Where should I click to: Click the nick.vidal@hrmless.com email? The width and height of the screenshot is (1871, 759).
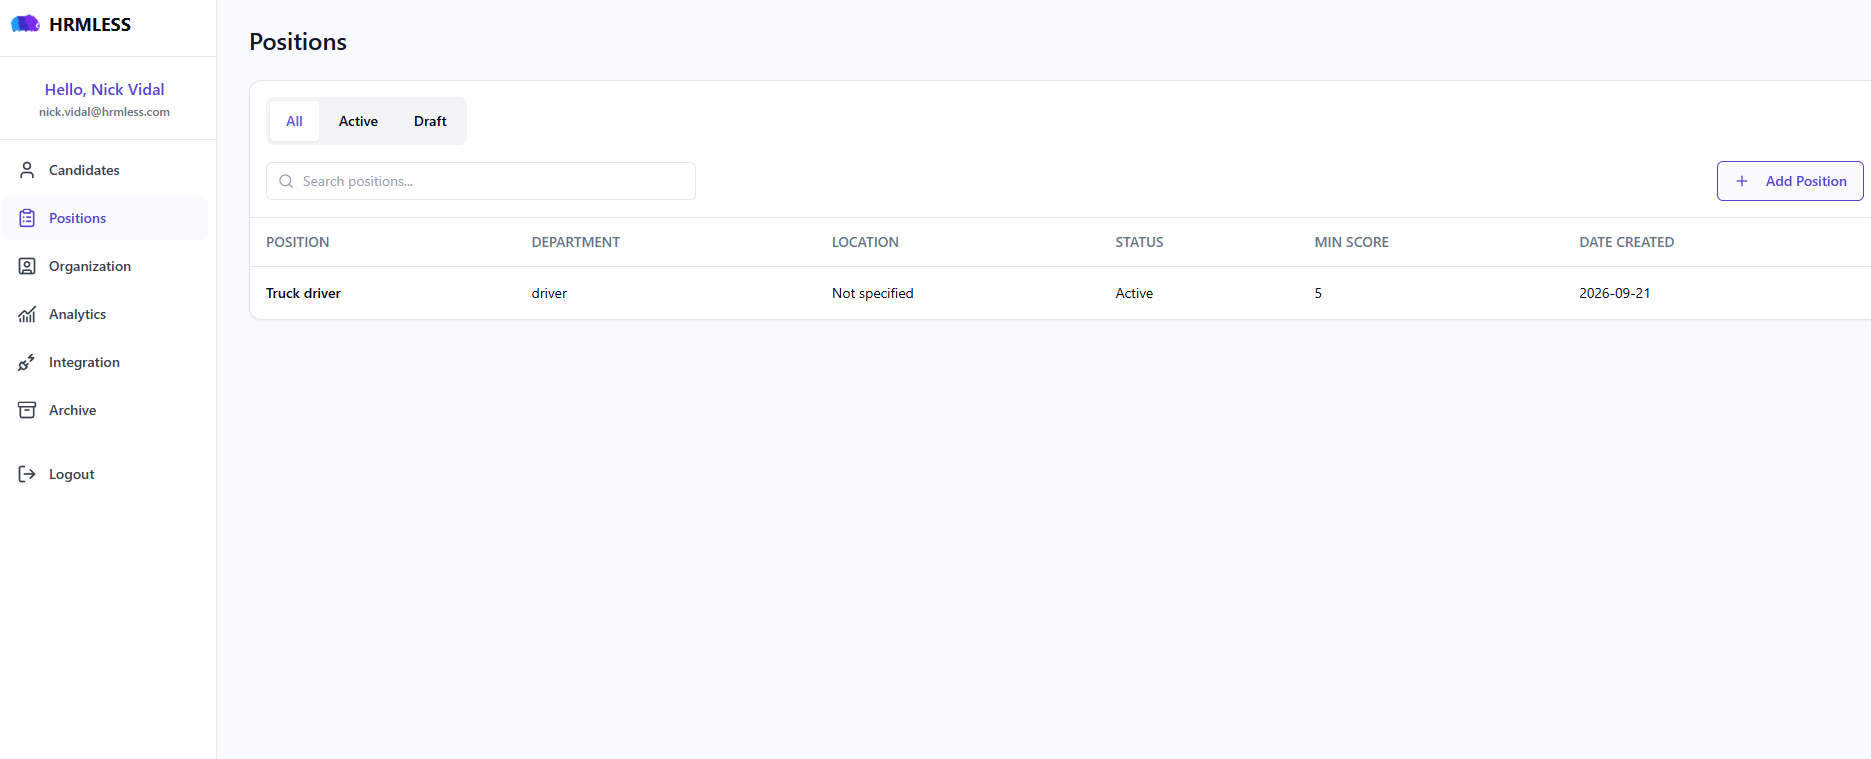104,112
